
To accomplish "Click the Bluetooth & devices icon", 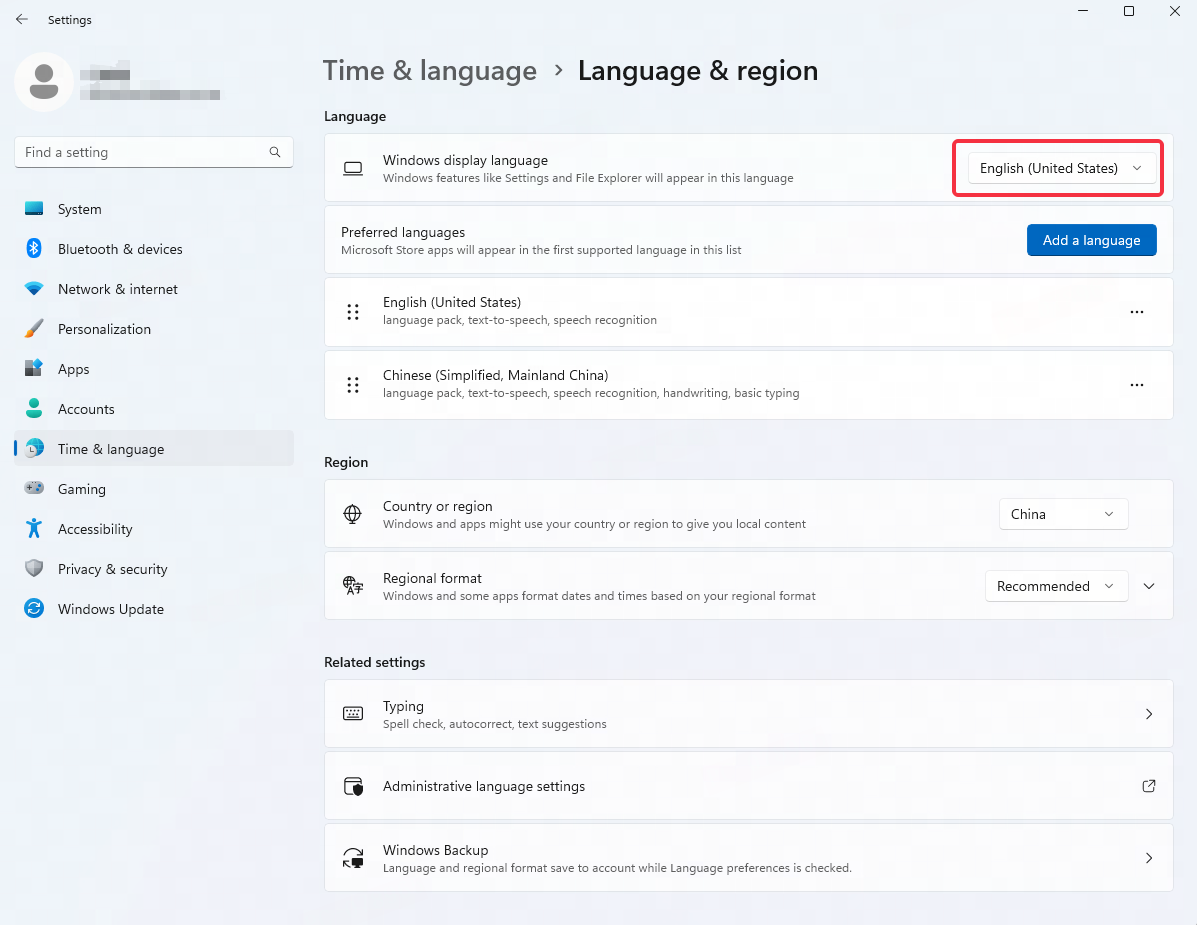I will pyautogui.click(x=34, y=249).
